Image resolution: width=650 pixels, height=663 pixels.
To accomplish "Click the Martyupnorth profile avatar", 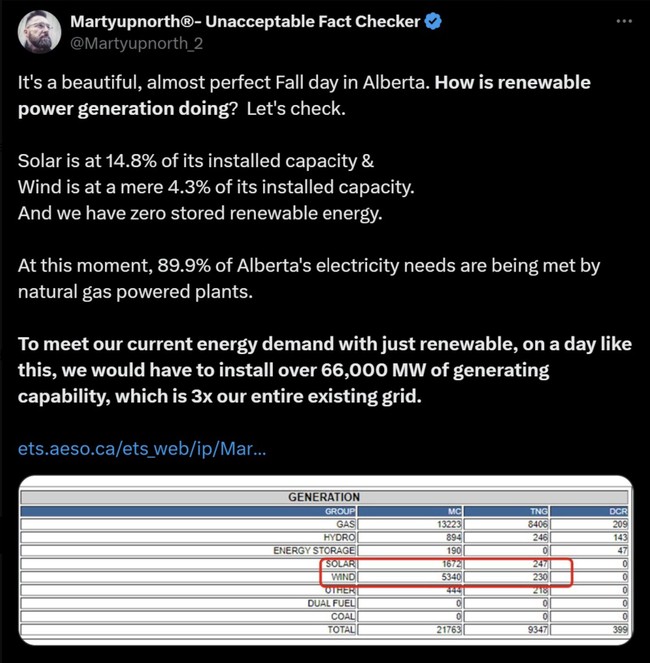I will [41, 33].
